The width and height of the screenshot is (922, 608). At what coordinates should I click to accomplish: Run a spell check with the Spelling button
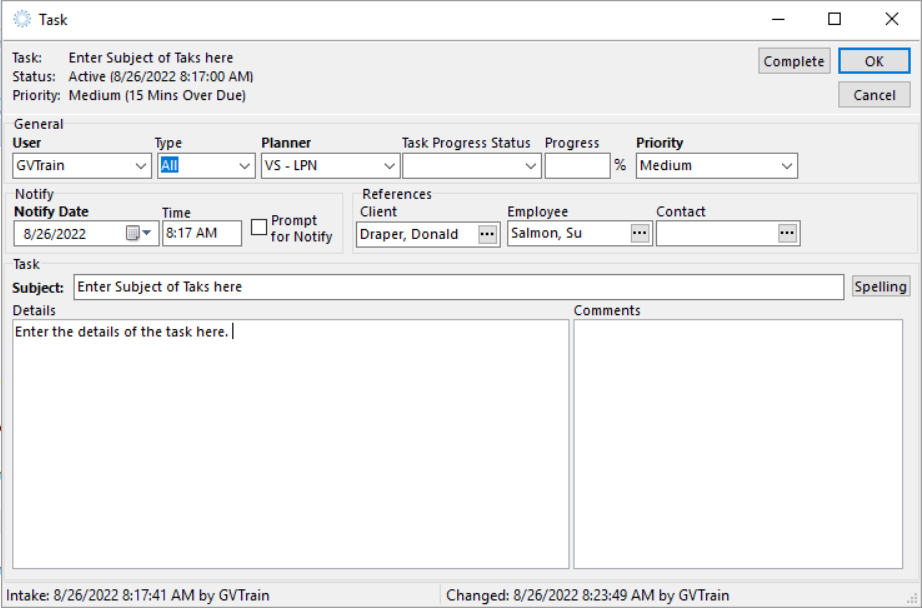[x=880, y=286]
